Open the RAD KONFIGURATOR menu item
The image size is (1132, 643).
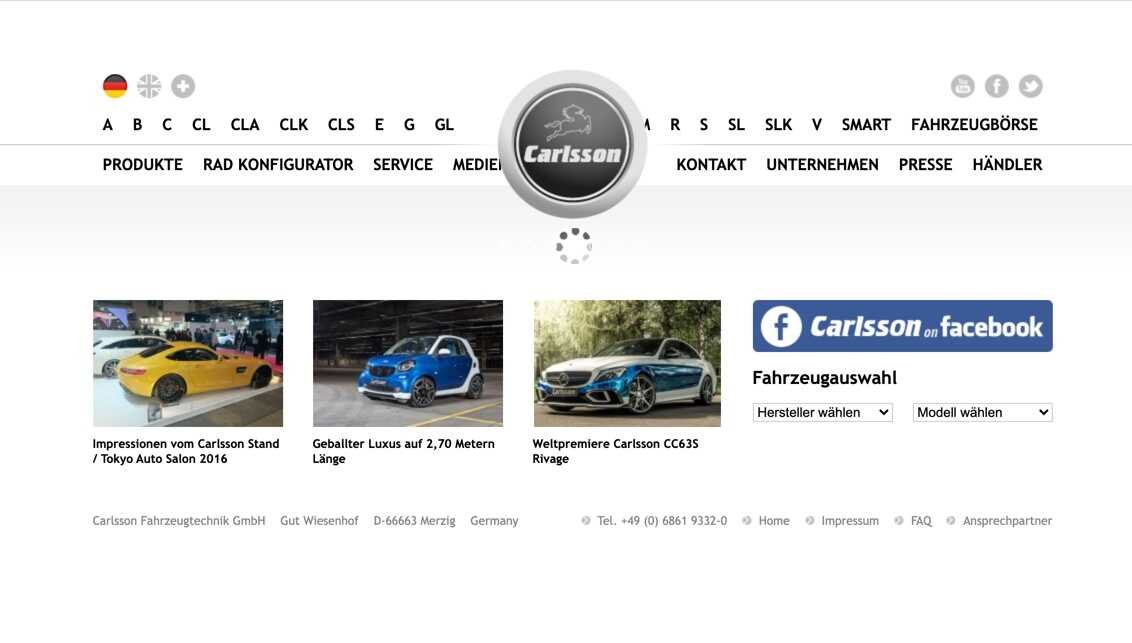278,165
